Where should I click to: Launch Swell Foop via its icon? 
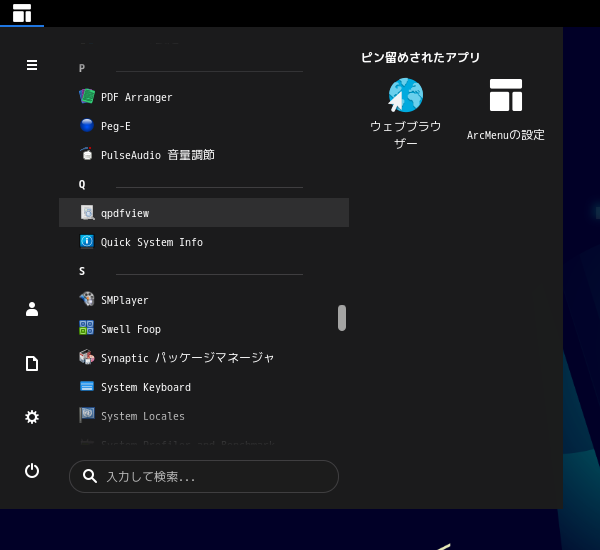[86, 328]
